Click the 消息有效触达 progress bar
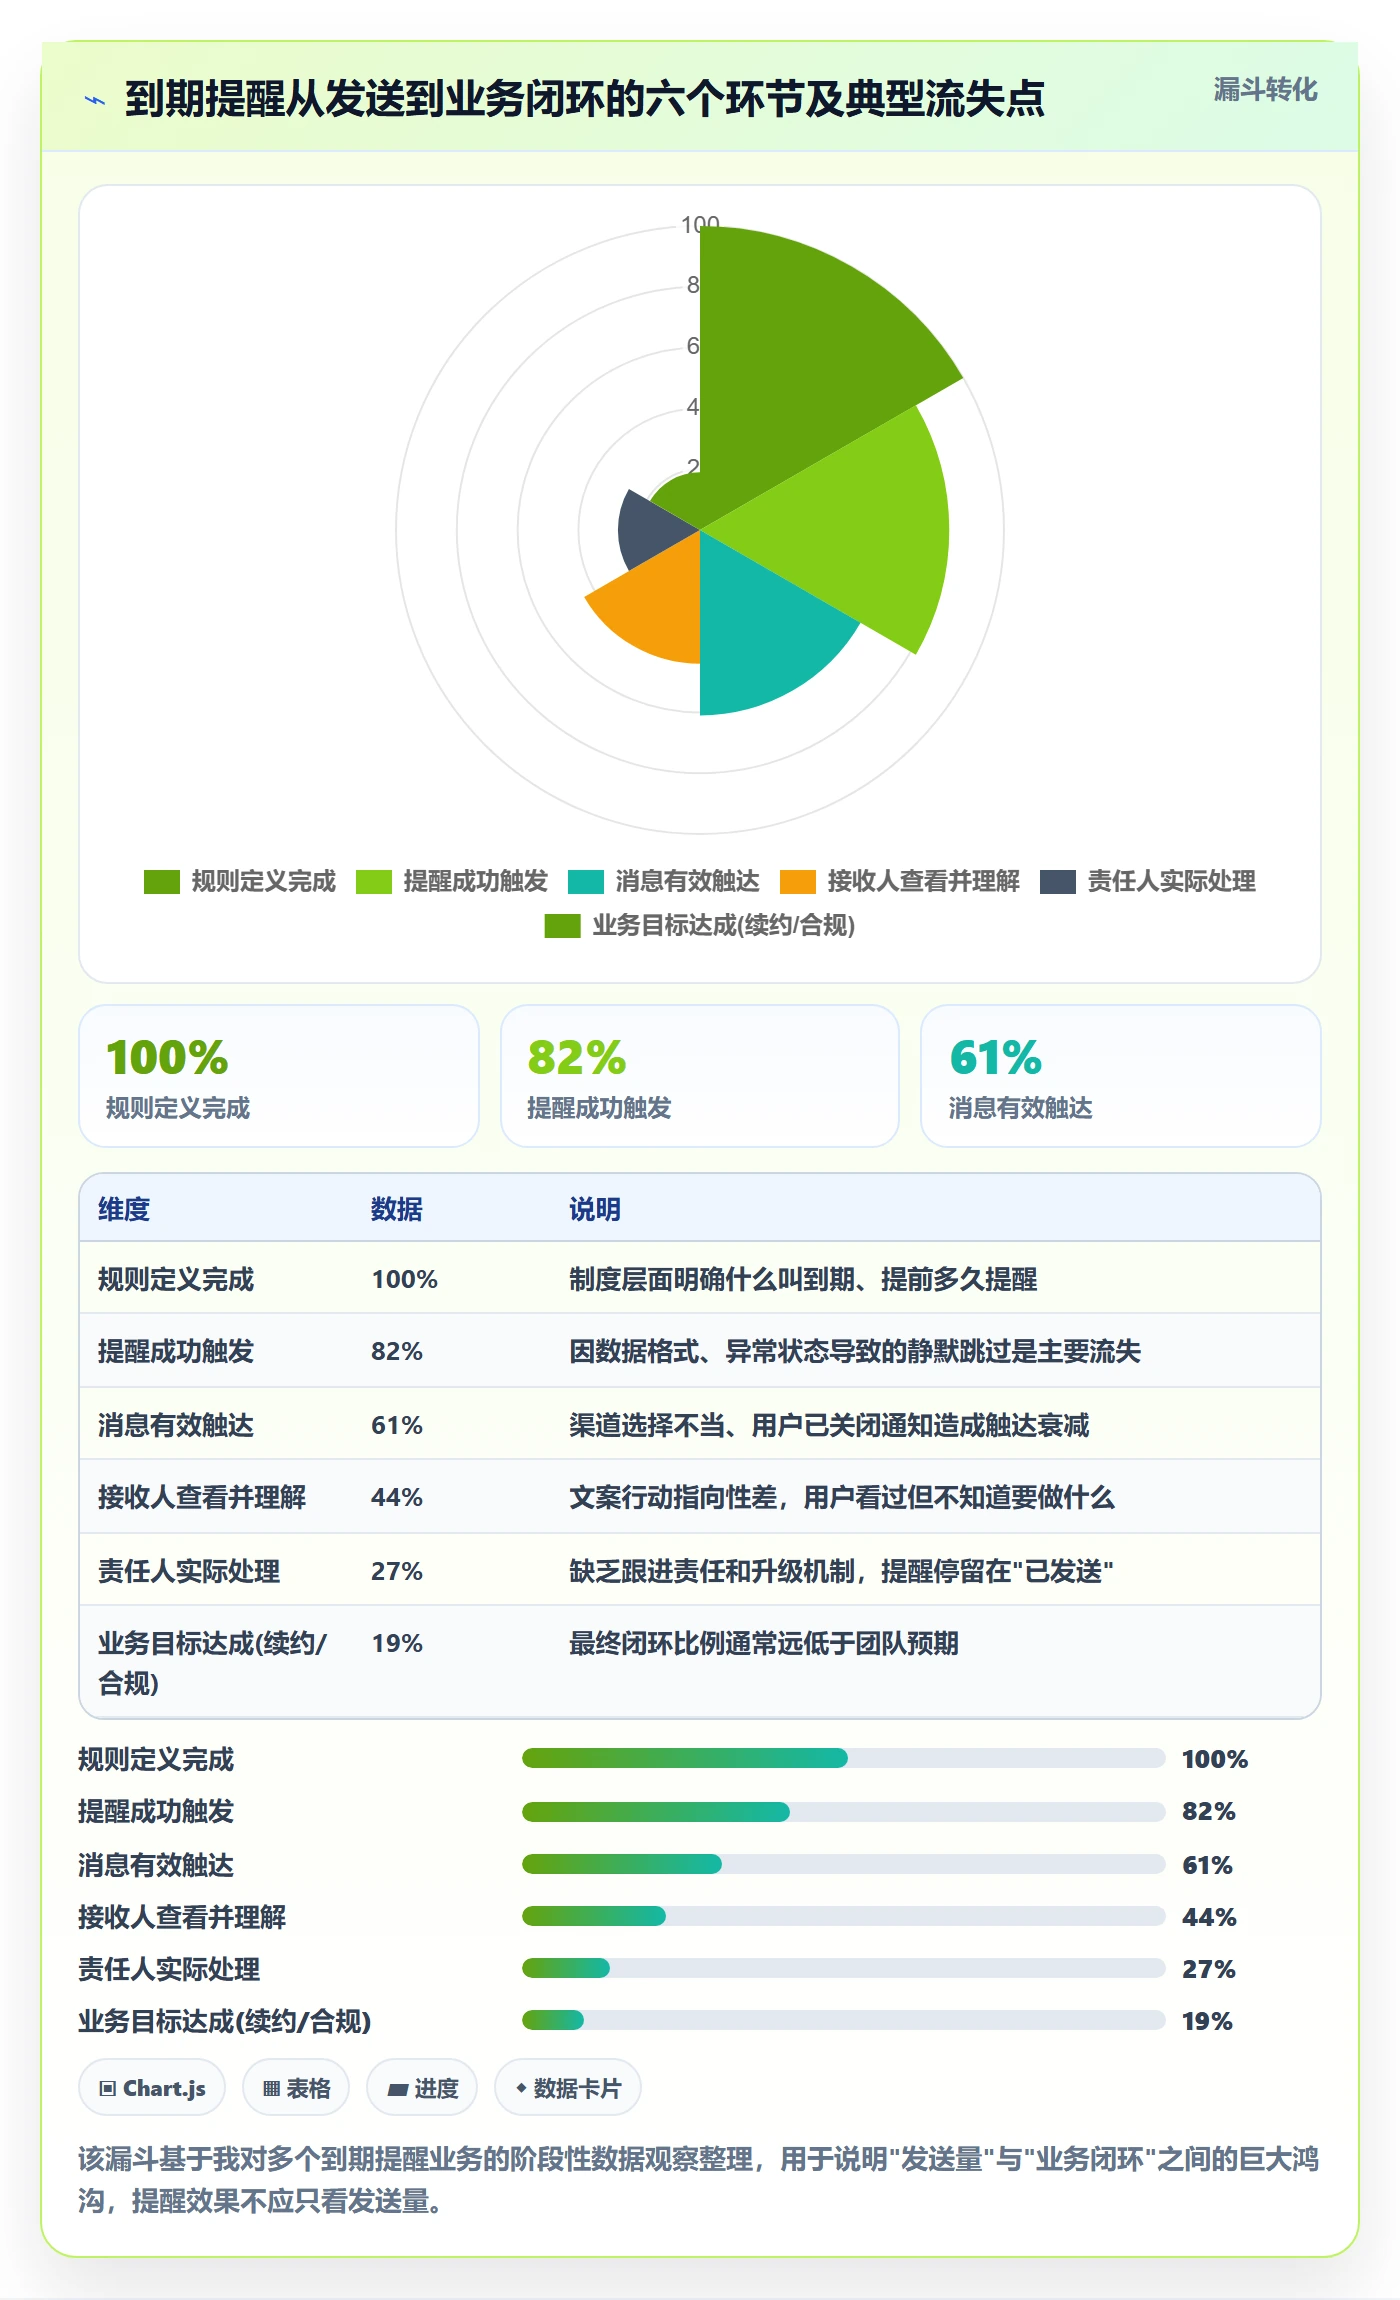This screenshot has height=2300, width=1400. click(x=844, y=1864)
